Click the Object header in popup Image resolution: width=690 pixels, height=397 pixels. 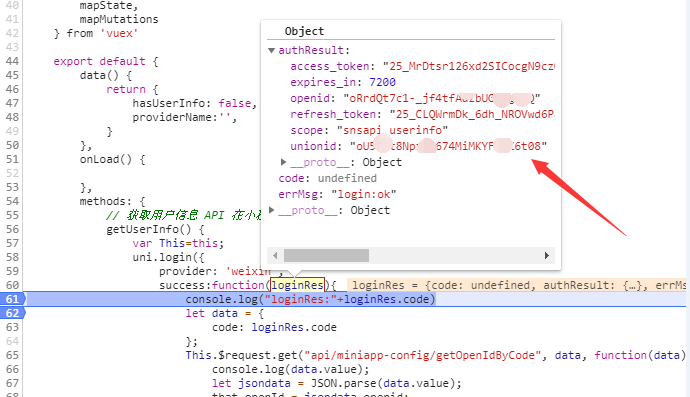coord(304,31)
